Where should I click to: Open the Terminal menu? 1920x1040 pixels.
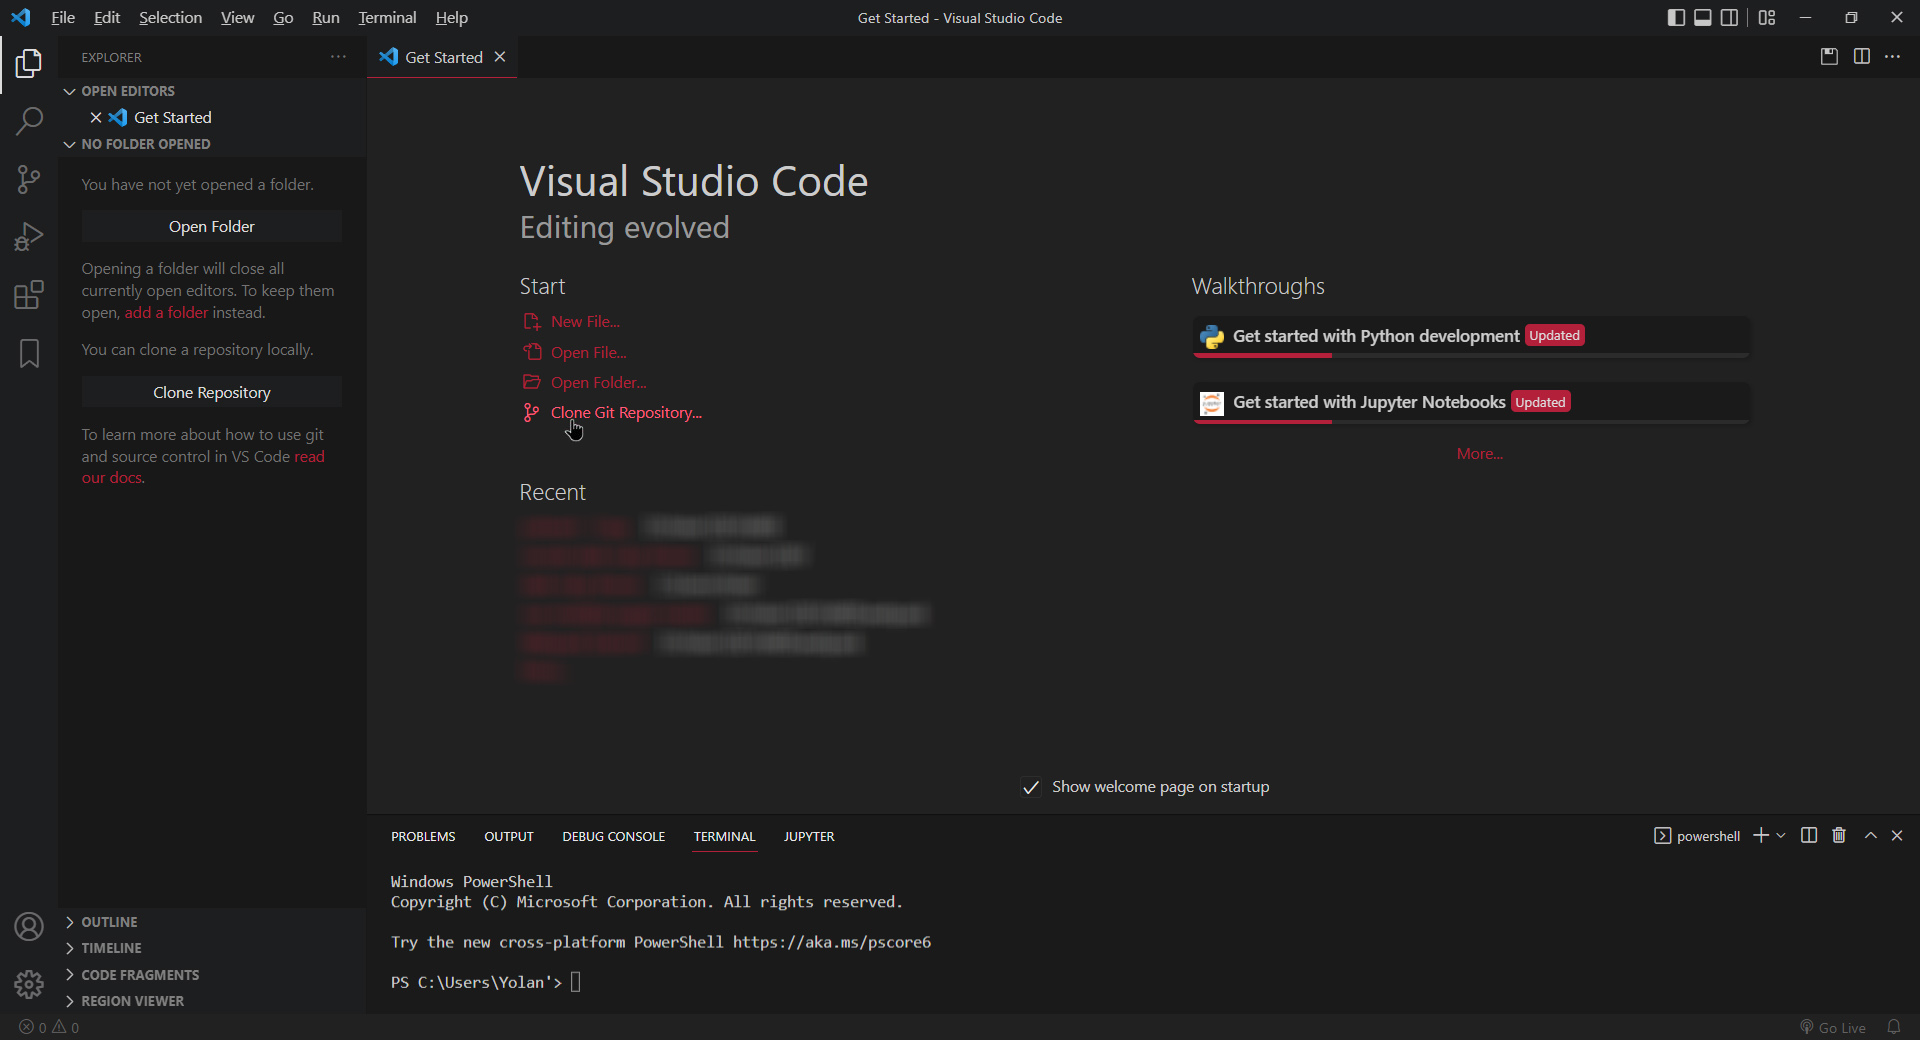tap(387, 18)
